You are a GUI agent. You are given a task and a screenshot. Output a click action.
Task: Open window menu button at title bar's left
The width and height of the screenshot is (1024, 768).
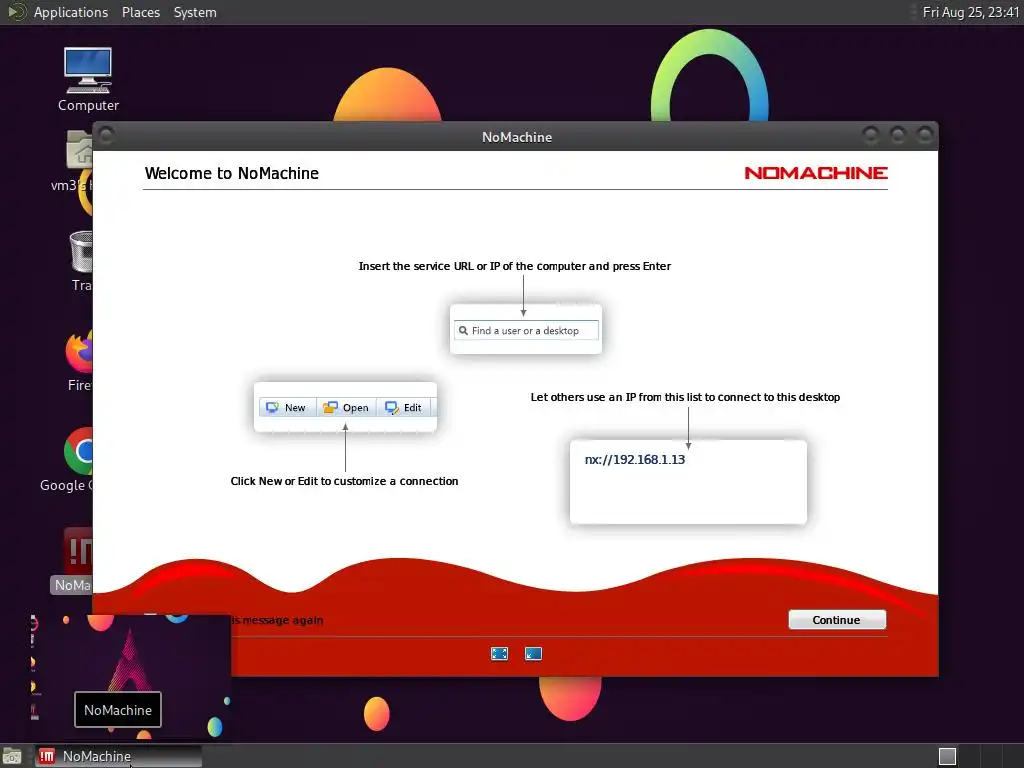[106, 136]
